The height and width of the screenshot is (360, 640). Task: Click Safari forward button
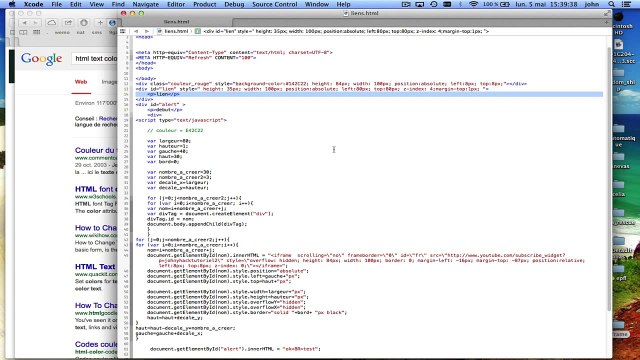point(35,23)
